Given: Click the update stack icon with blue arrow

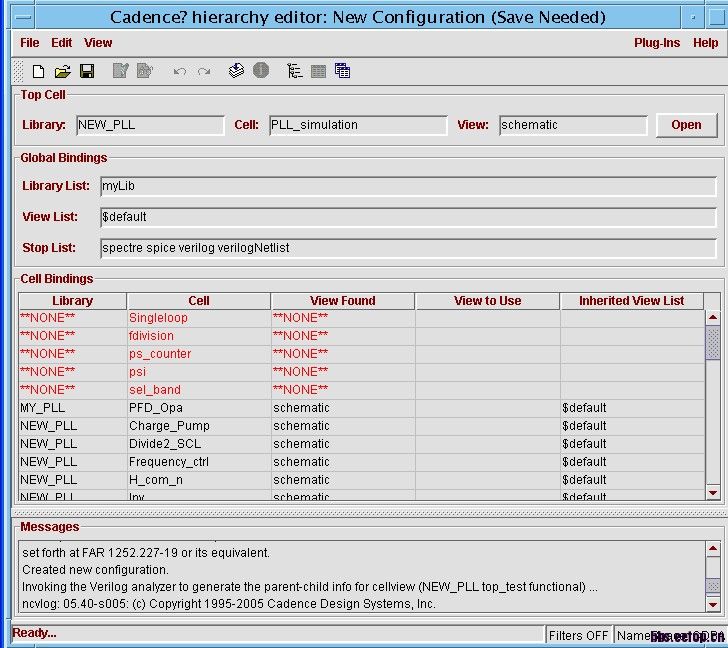Looking at the screenshot, I should pyautogui.click(x=236, y=71).
